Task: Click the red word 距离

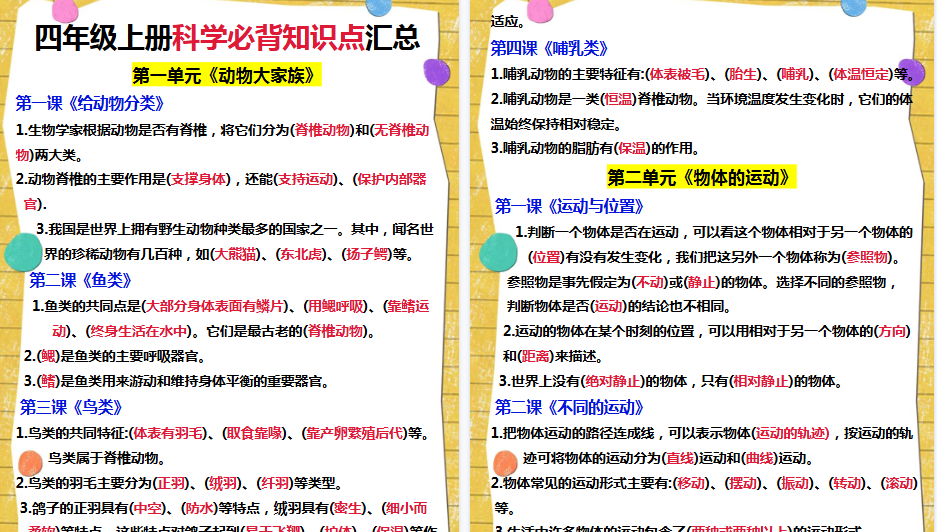Action: 535,356
